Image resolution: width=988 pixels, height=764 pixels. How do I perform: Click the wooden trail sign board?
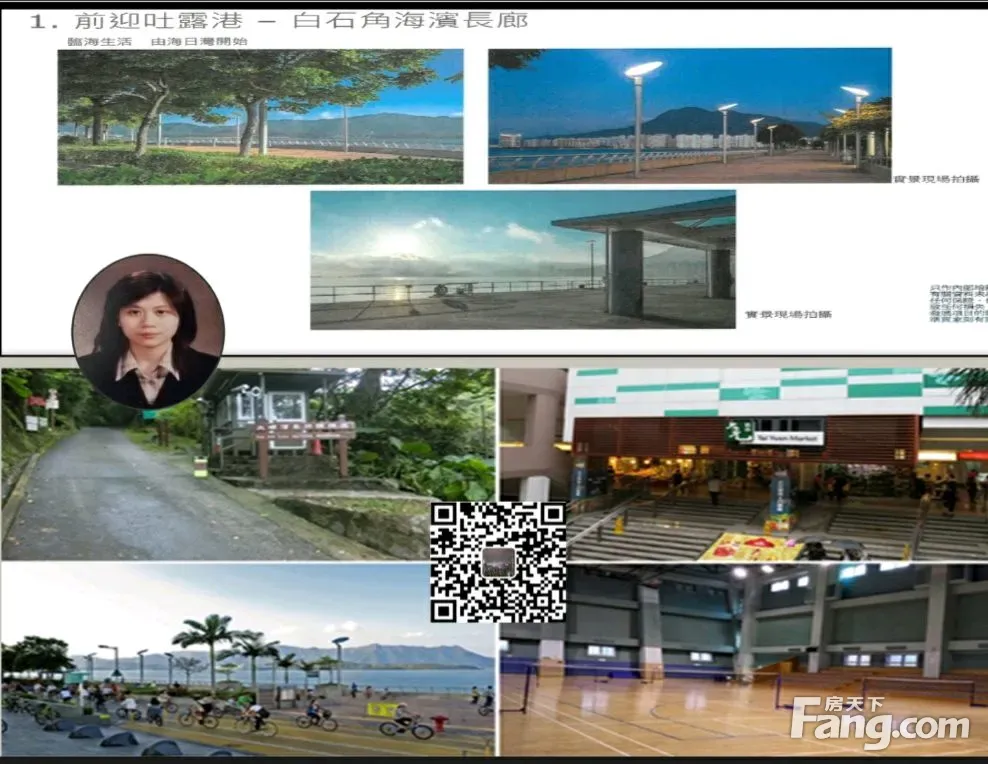click(x=303, y=432)
